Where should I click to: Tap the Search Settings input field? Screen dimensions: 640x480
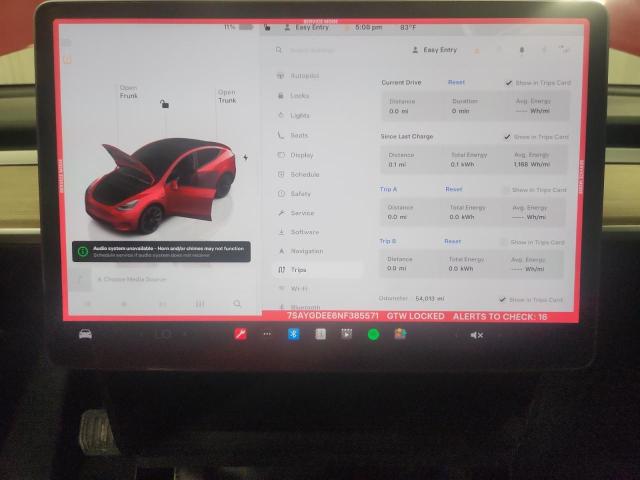click(x=312, y=50)
